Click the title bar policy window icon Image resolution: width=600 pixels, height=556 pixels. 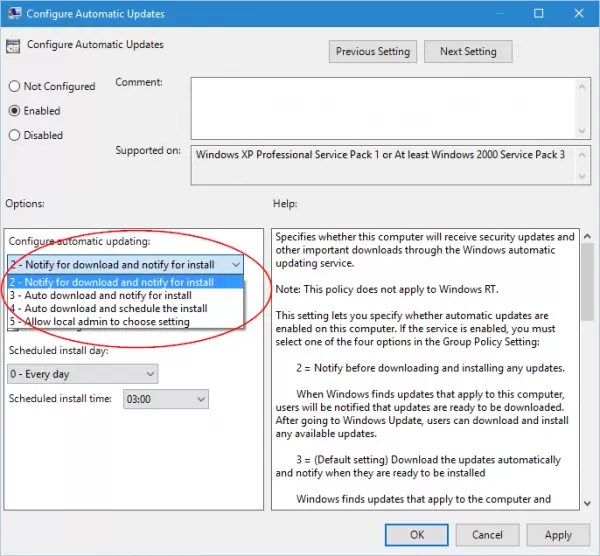tap(15, 13)
